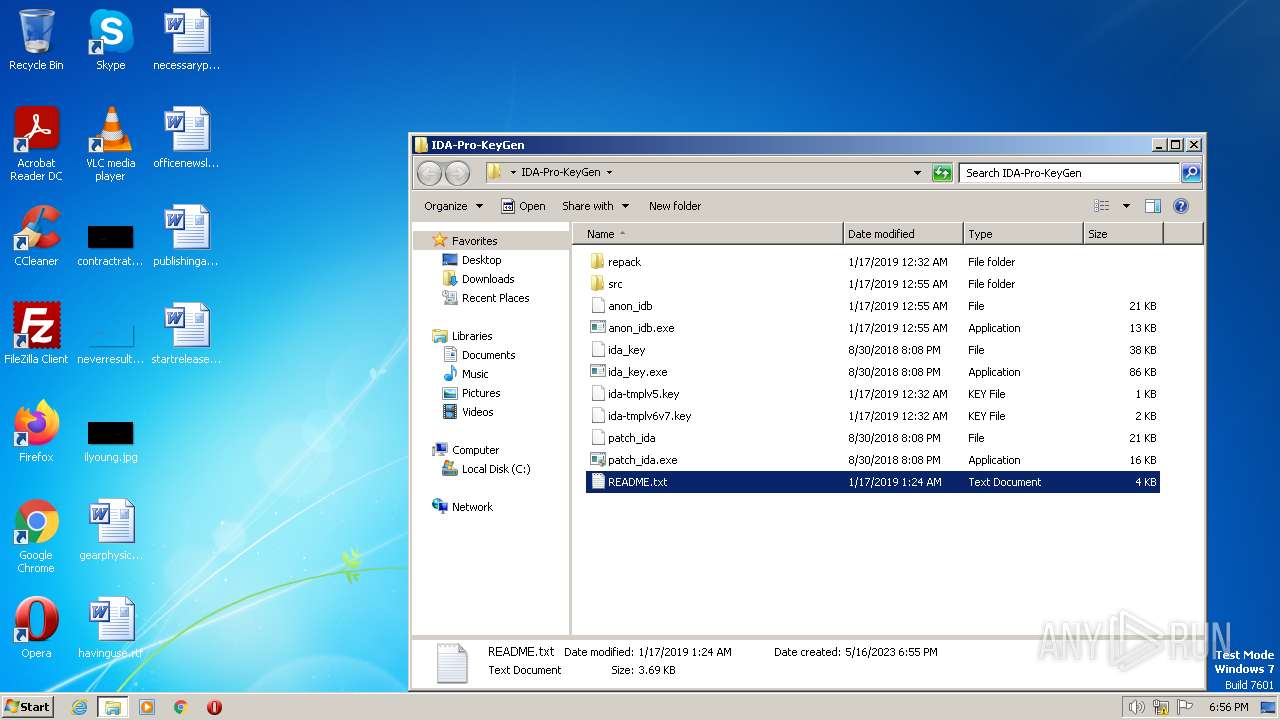
Task: Expand the address bar history dropdown
Action: pyautogui.click(x=918, y=173)
